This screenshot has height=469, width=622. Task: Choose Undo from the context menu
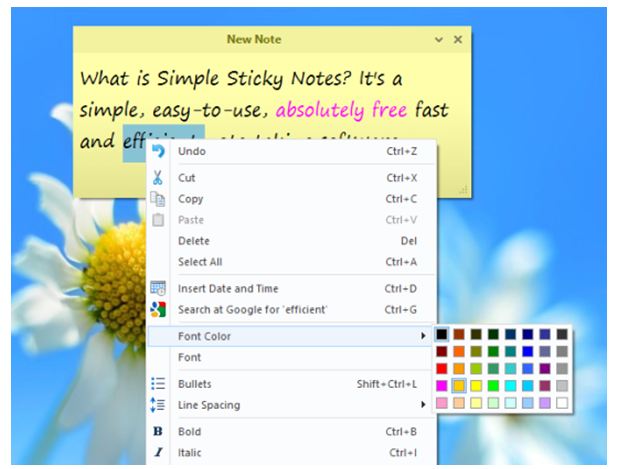tap(292, 151)
